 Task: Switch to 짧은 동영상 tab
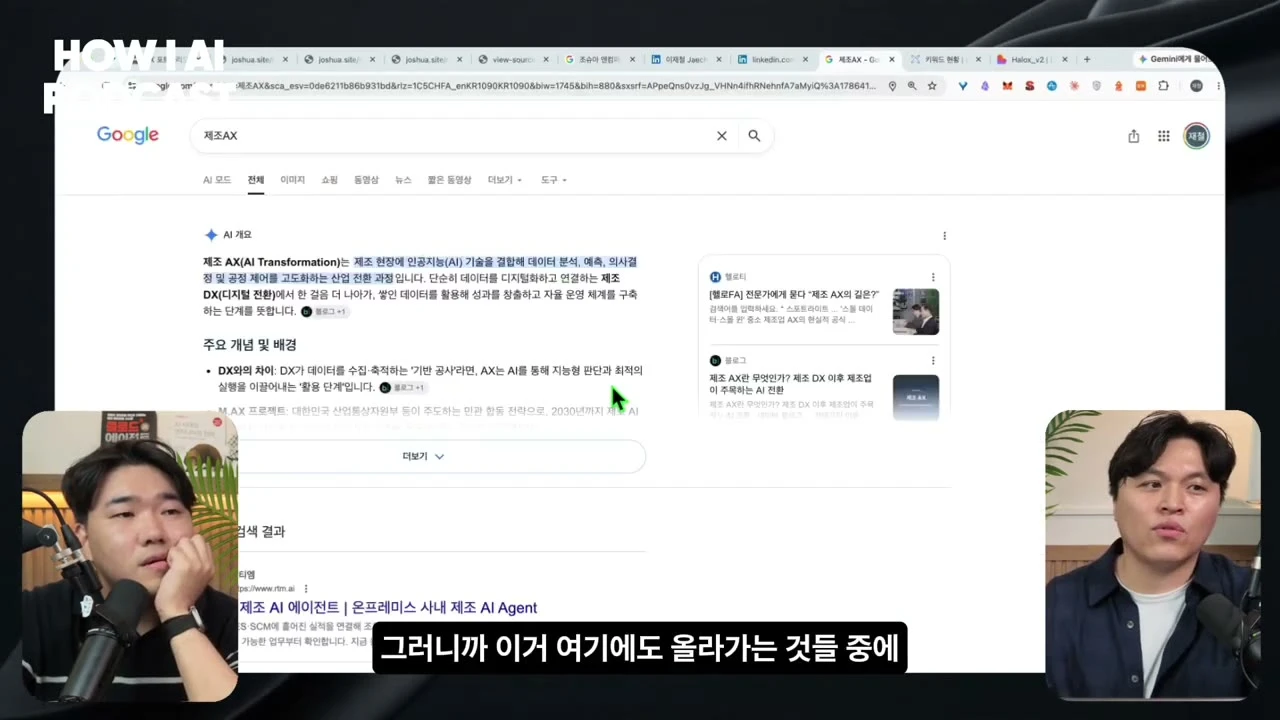[x=449, y=180]
